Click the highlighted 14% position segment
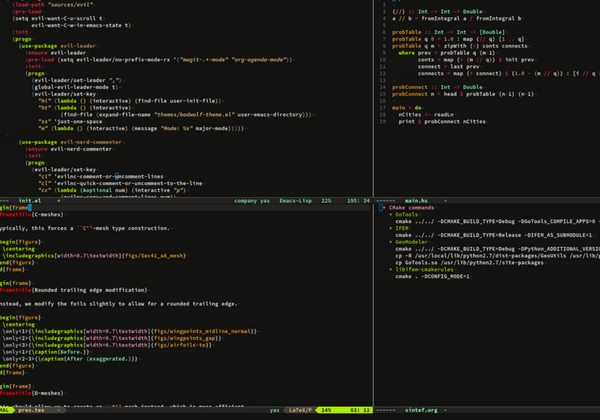The width and height of the screenshot is (600, 420). click(326, 410)
